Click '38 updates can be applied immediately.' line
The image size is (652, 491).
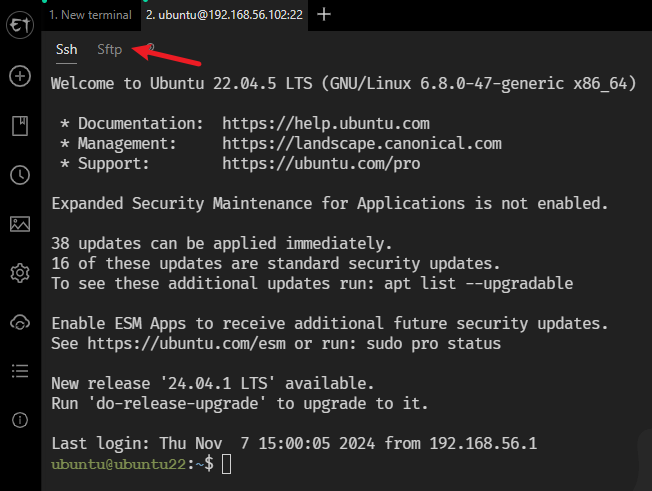pyautogui.click(x=222, y=244)
